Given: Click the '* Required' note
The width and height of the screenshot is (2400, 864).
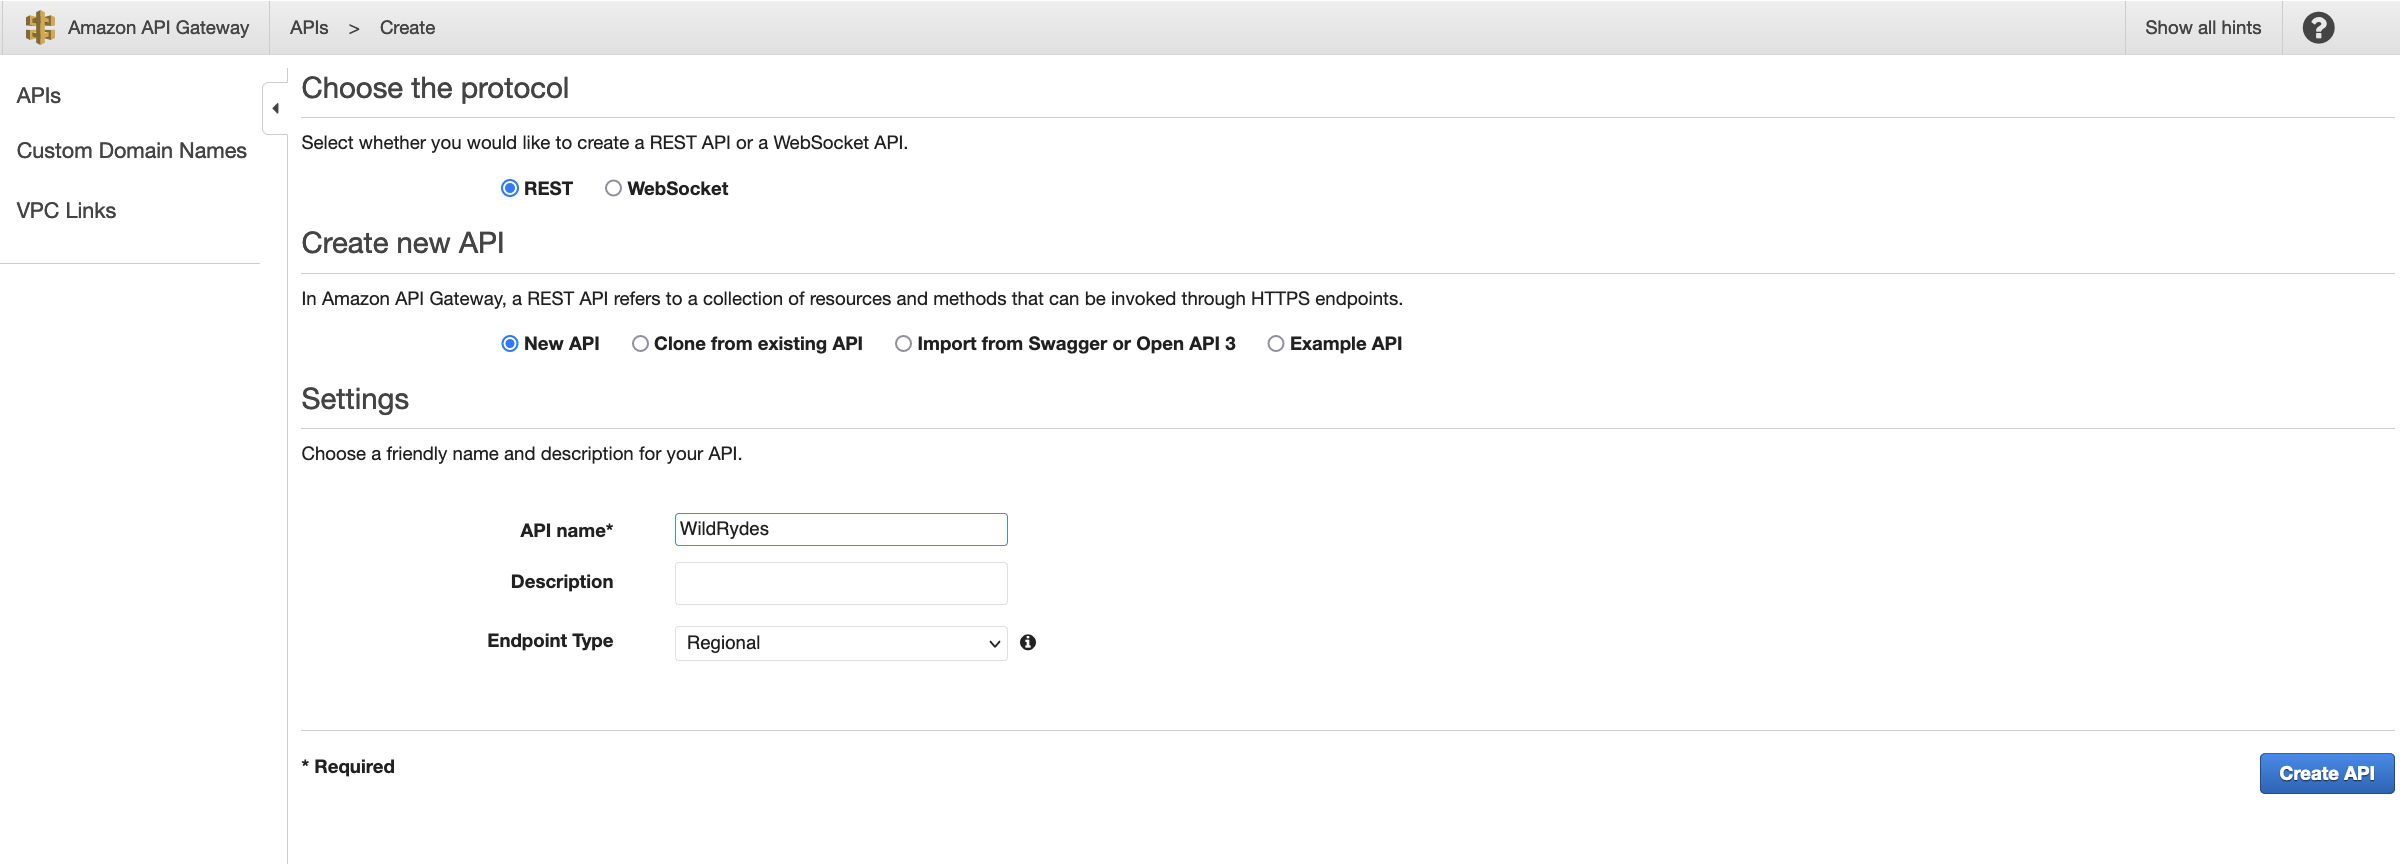Looking at the screenshot, I should coord(348,766).
